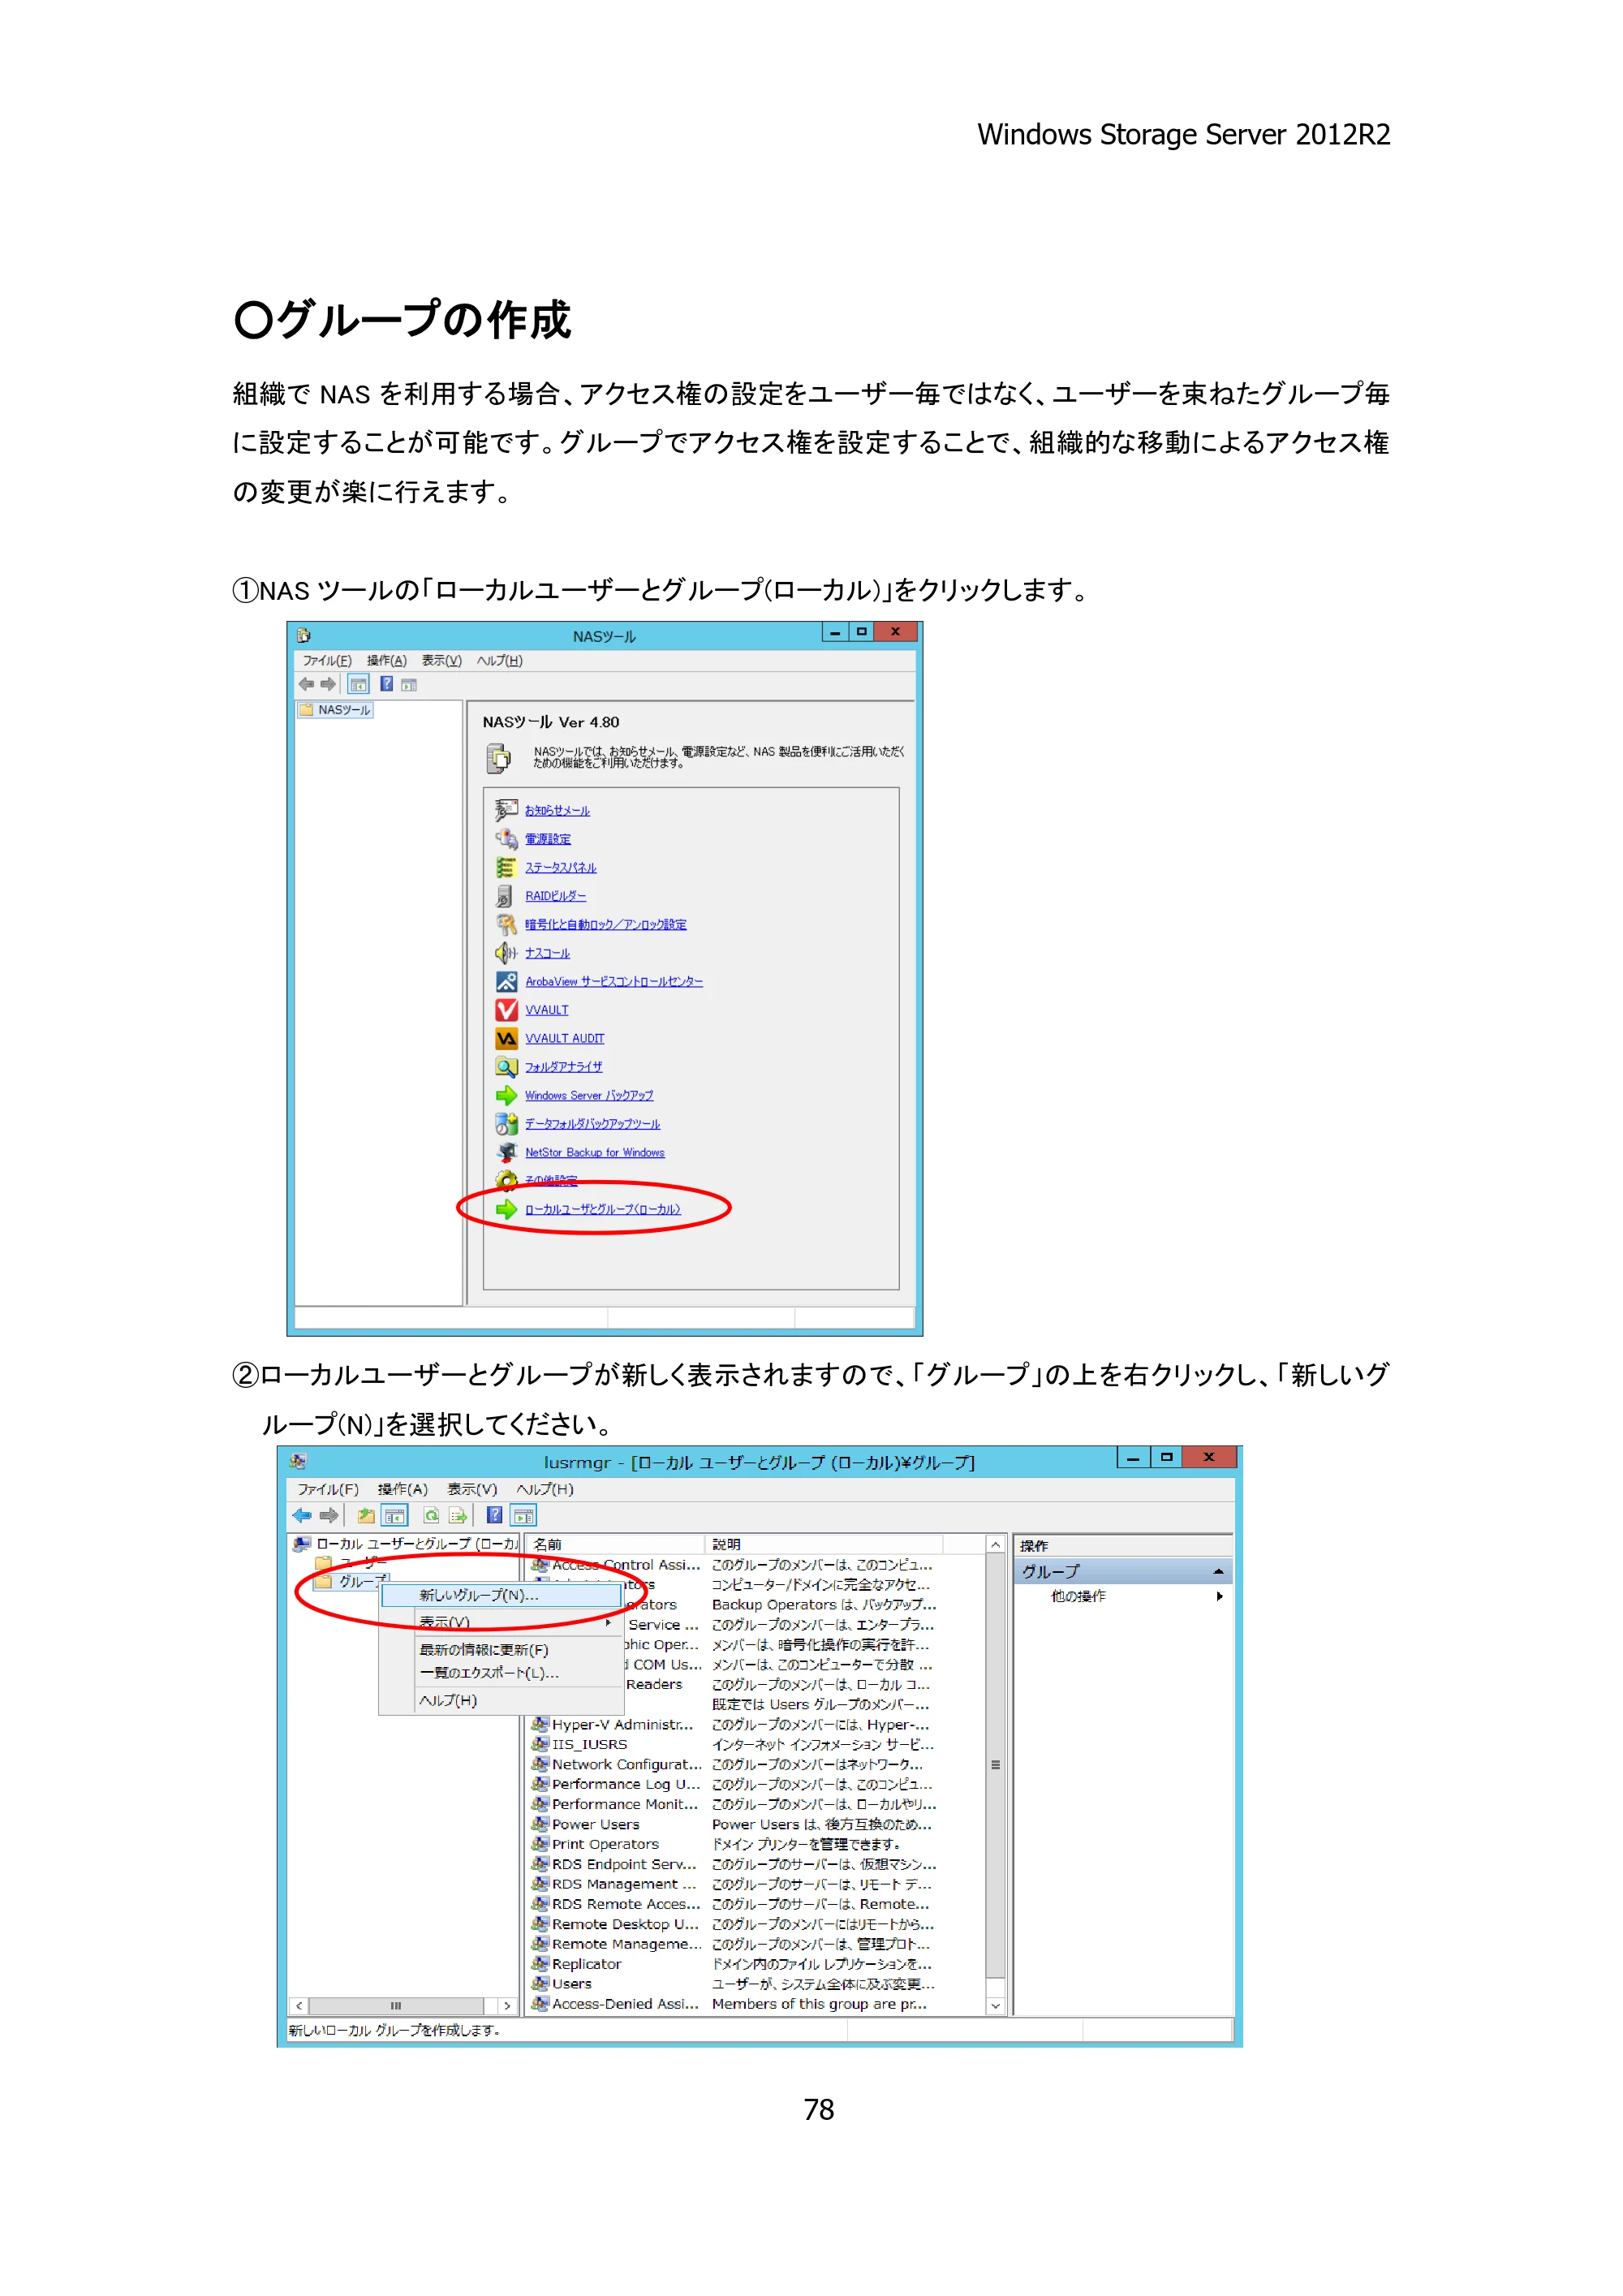Image resolution: width=1623 pixels, height=2296 pixels.
Task: Toggle action pane icon in NASツール toolbar
Action: (409, 685)
